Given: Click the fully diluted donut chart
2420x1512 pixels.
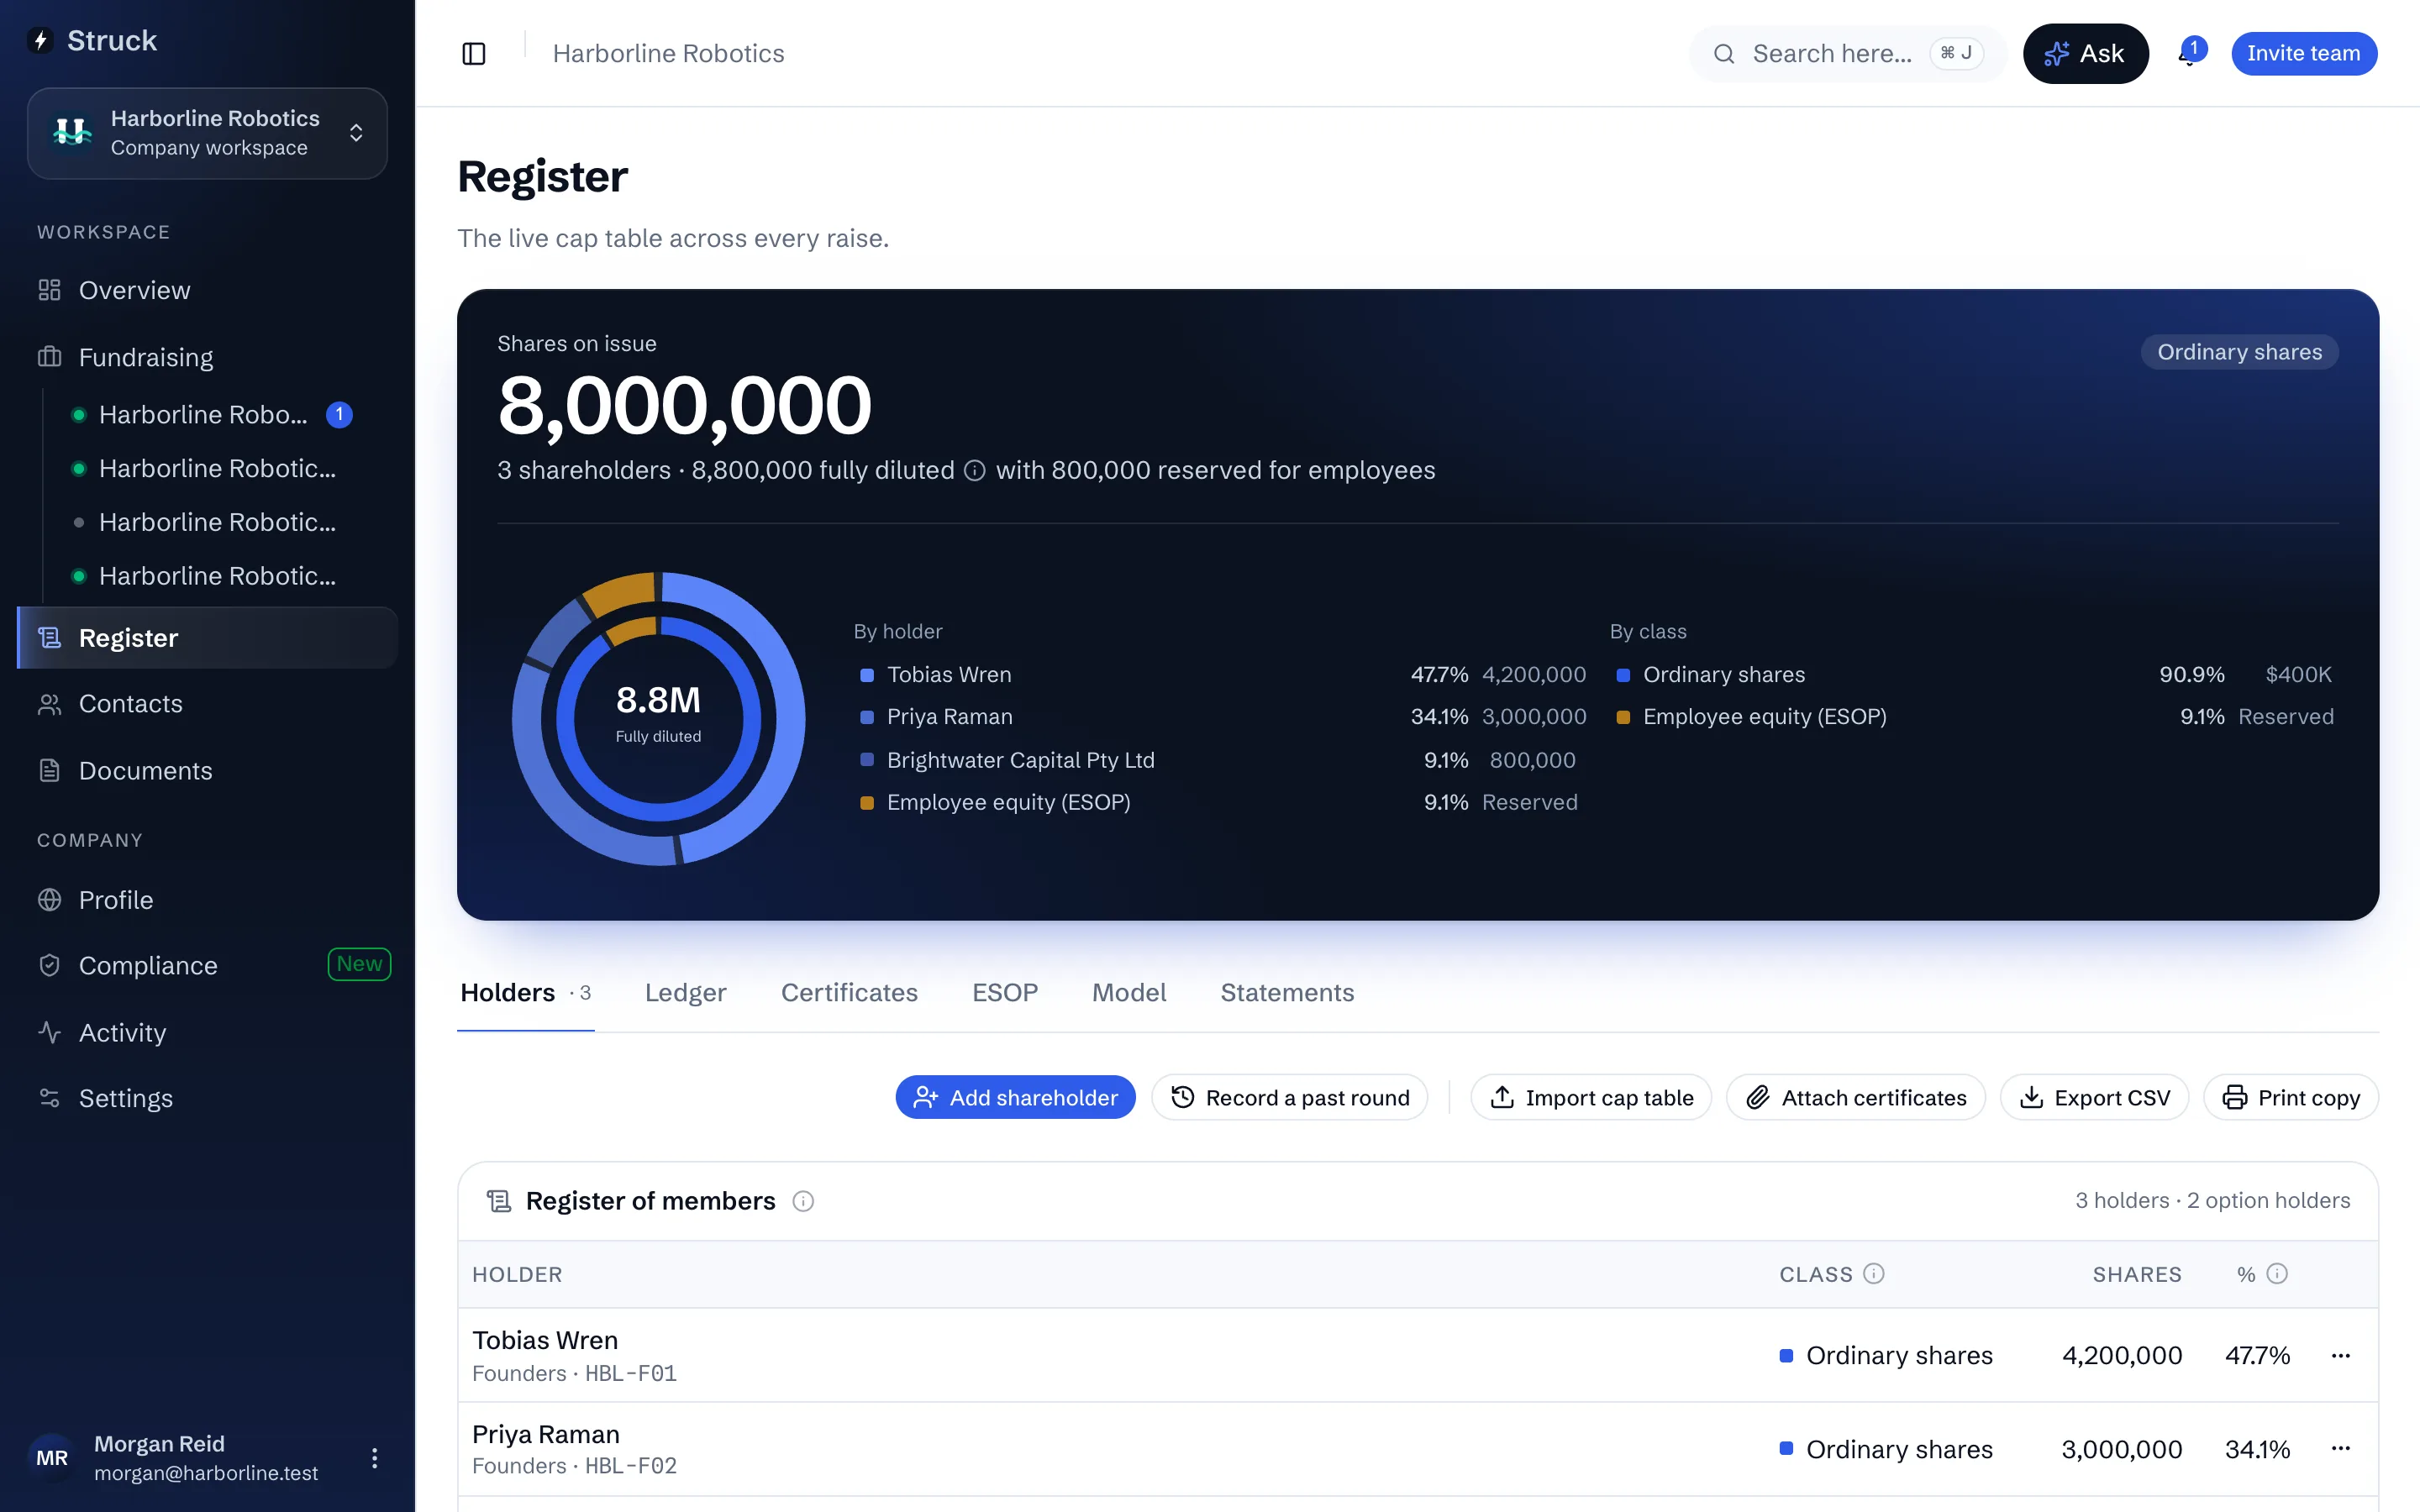Looking at the screenshot, I should click(658, 718).
